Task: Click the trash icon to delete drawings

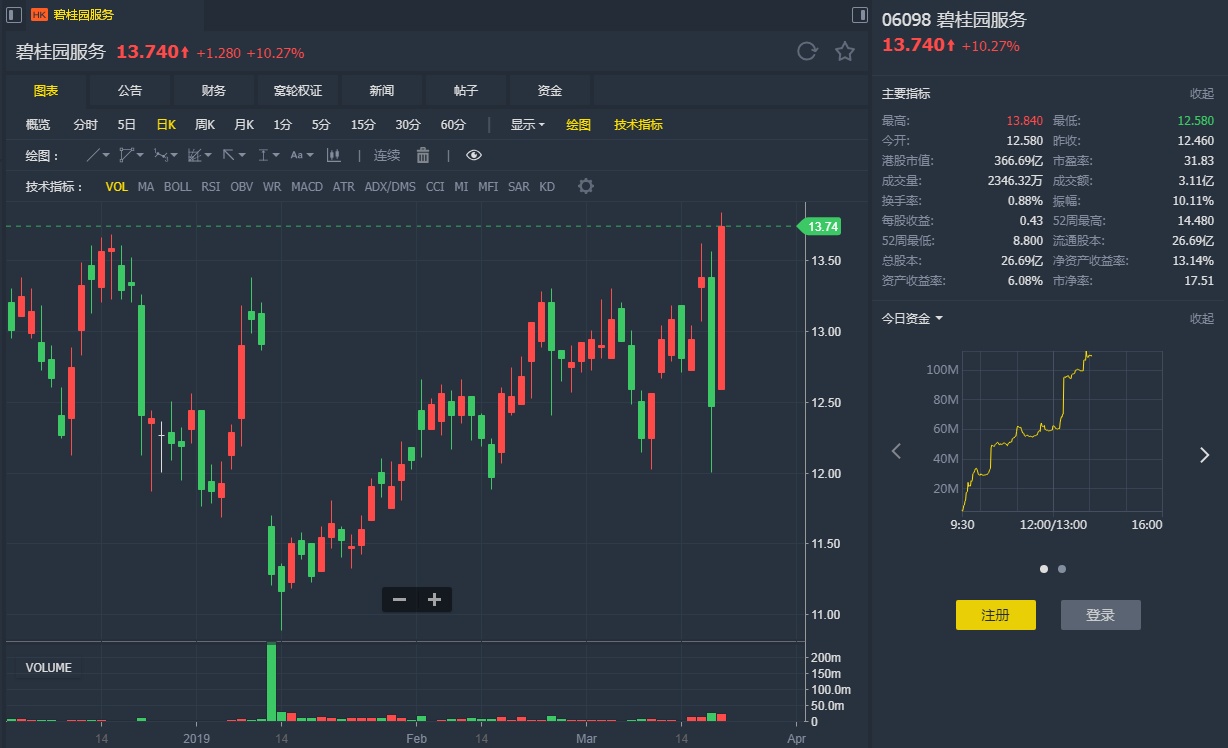Action: (423, 155)
